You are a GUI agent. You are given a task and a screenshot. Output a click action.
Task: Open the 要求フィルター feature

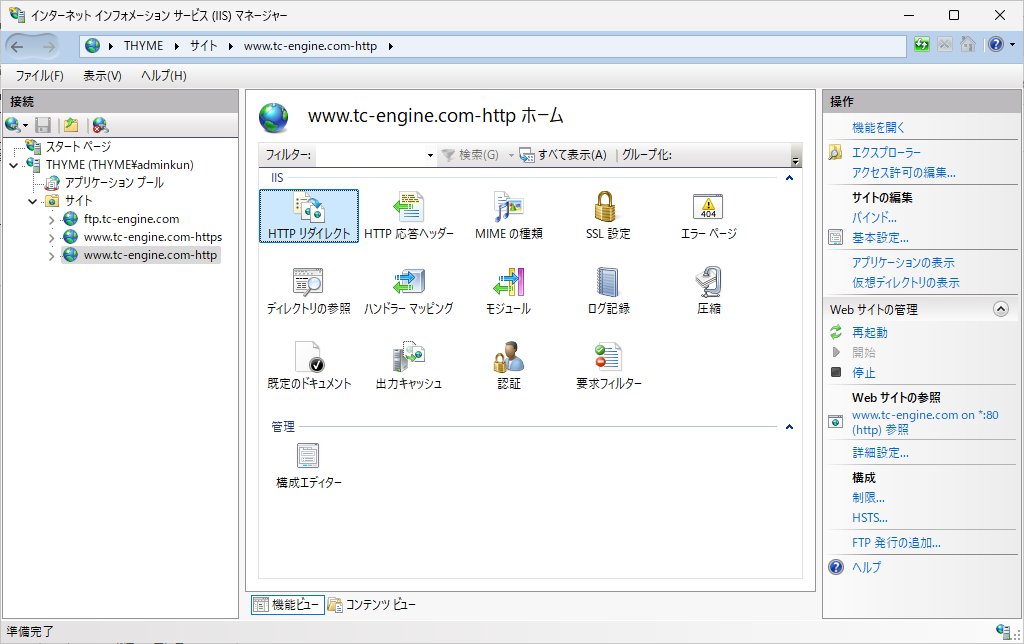point(608,366)
